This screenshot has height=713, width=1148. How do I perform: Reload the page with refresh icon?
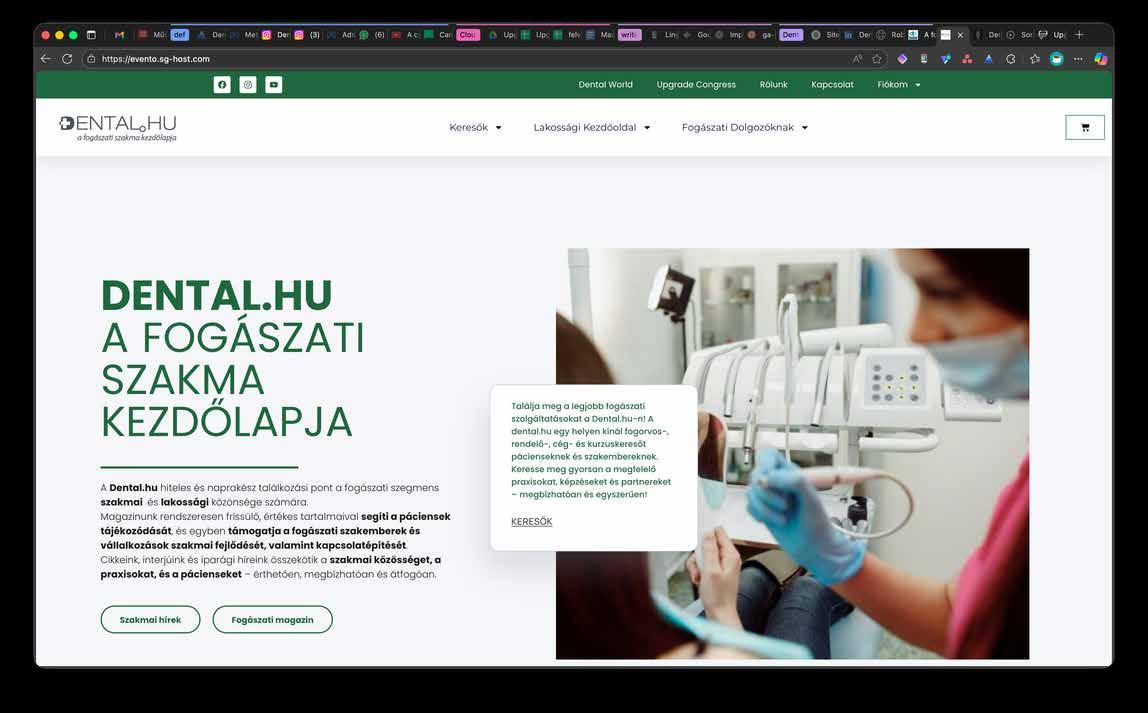point(67,59)
